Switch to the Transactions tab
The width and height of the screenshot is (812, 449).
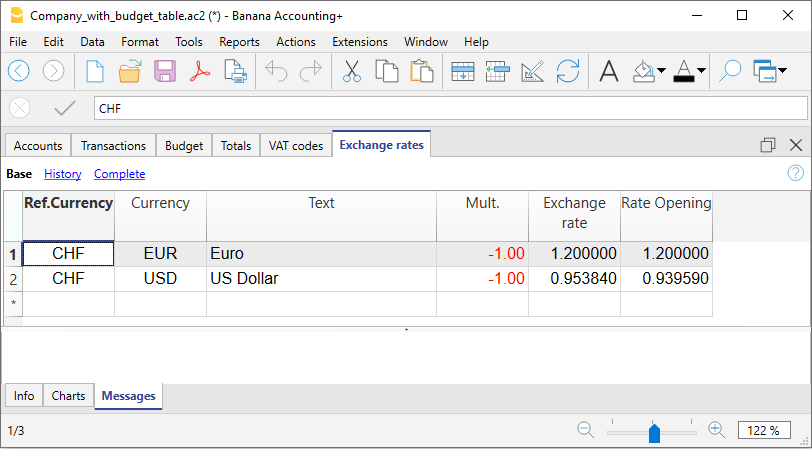[x=113, y=146]
